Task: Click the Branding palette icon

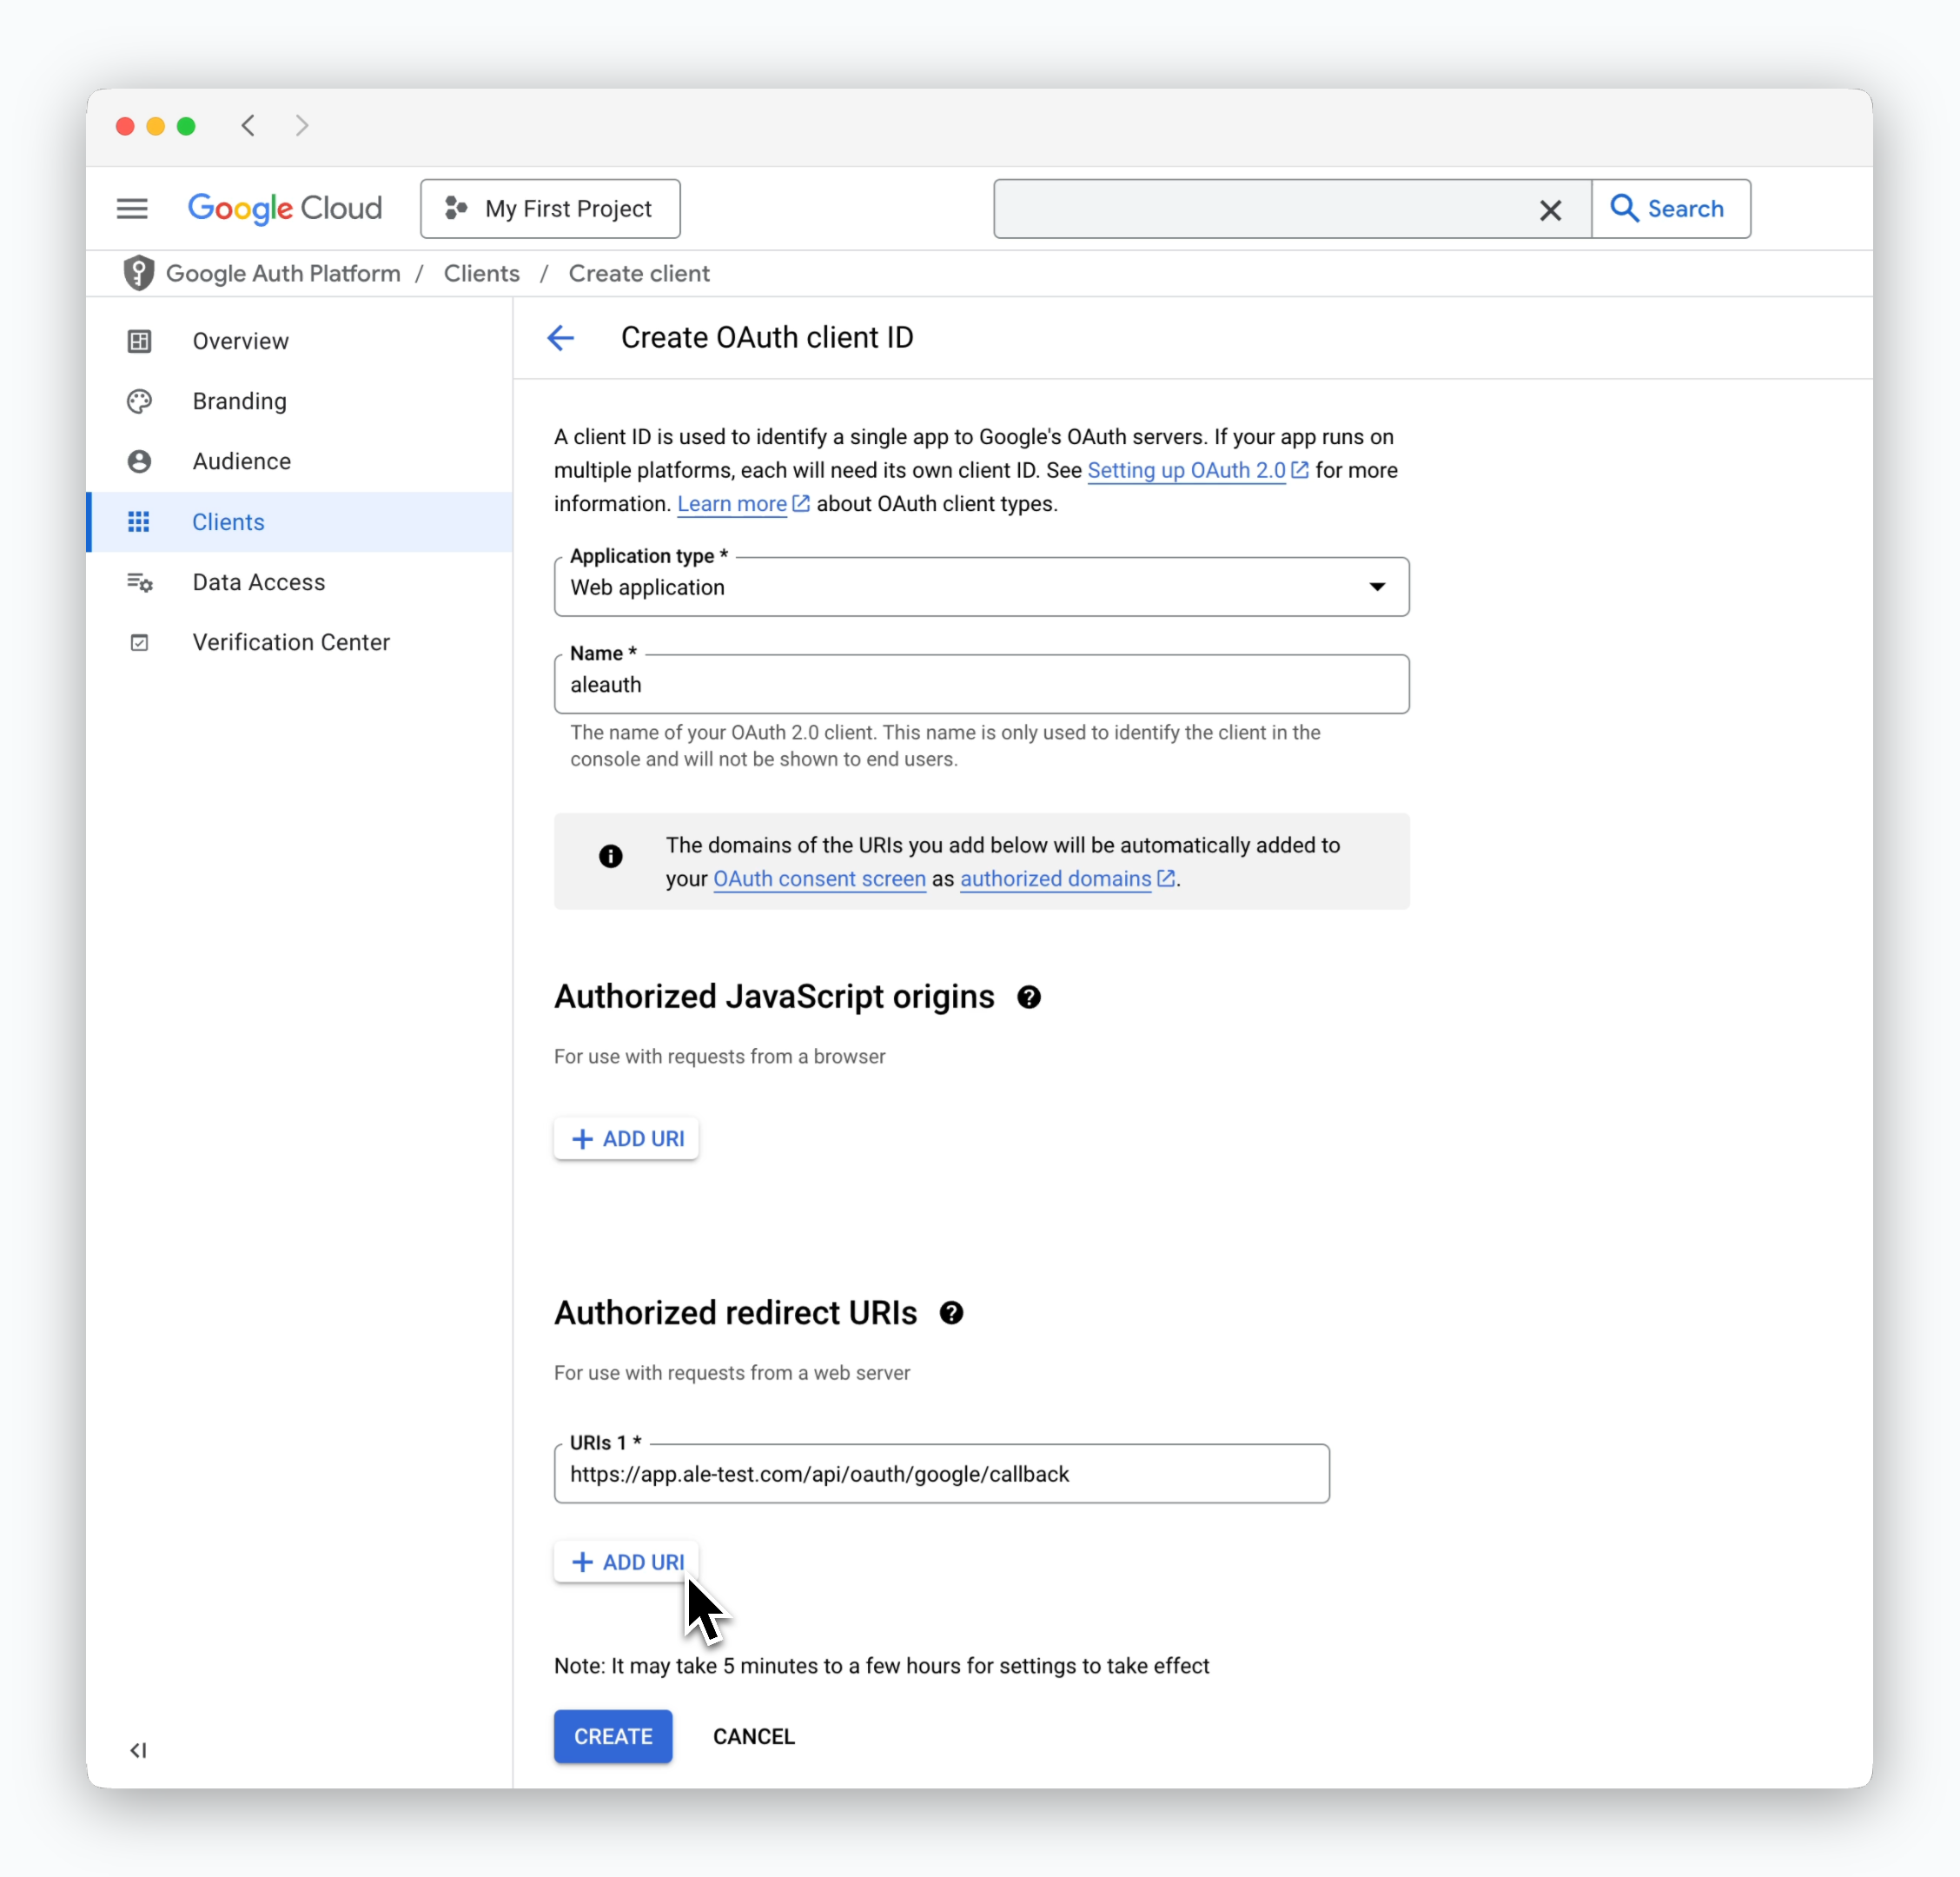Action: [139, 401]
